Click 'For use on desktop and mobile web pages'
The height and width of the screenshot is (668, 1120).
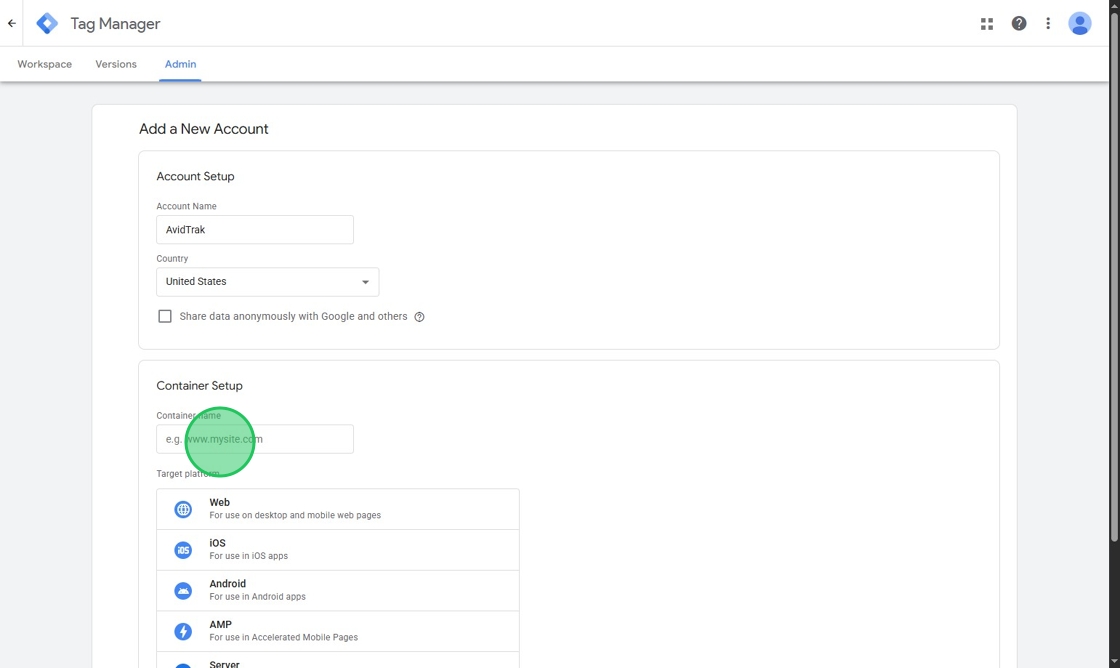click(x=295, y=515)
